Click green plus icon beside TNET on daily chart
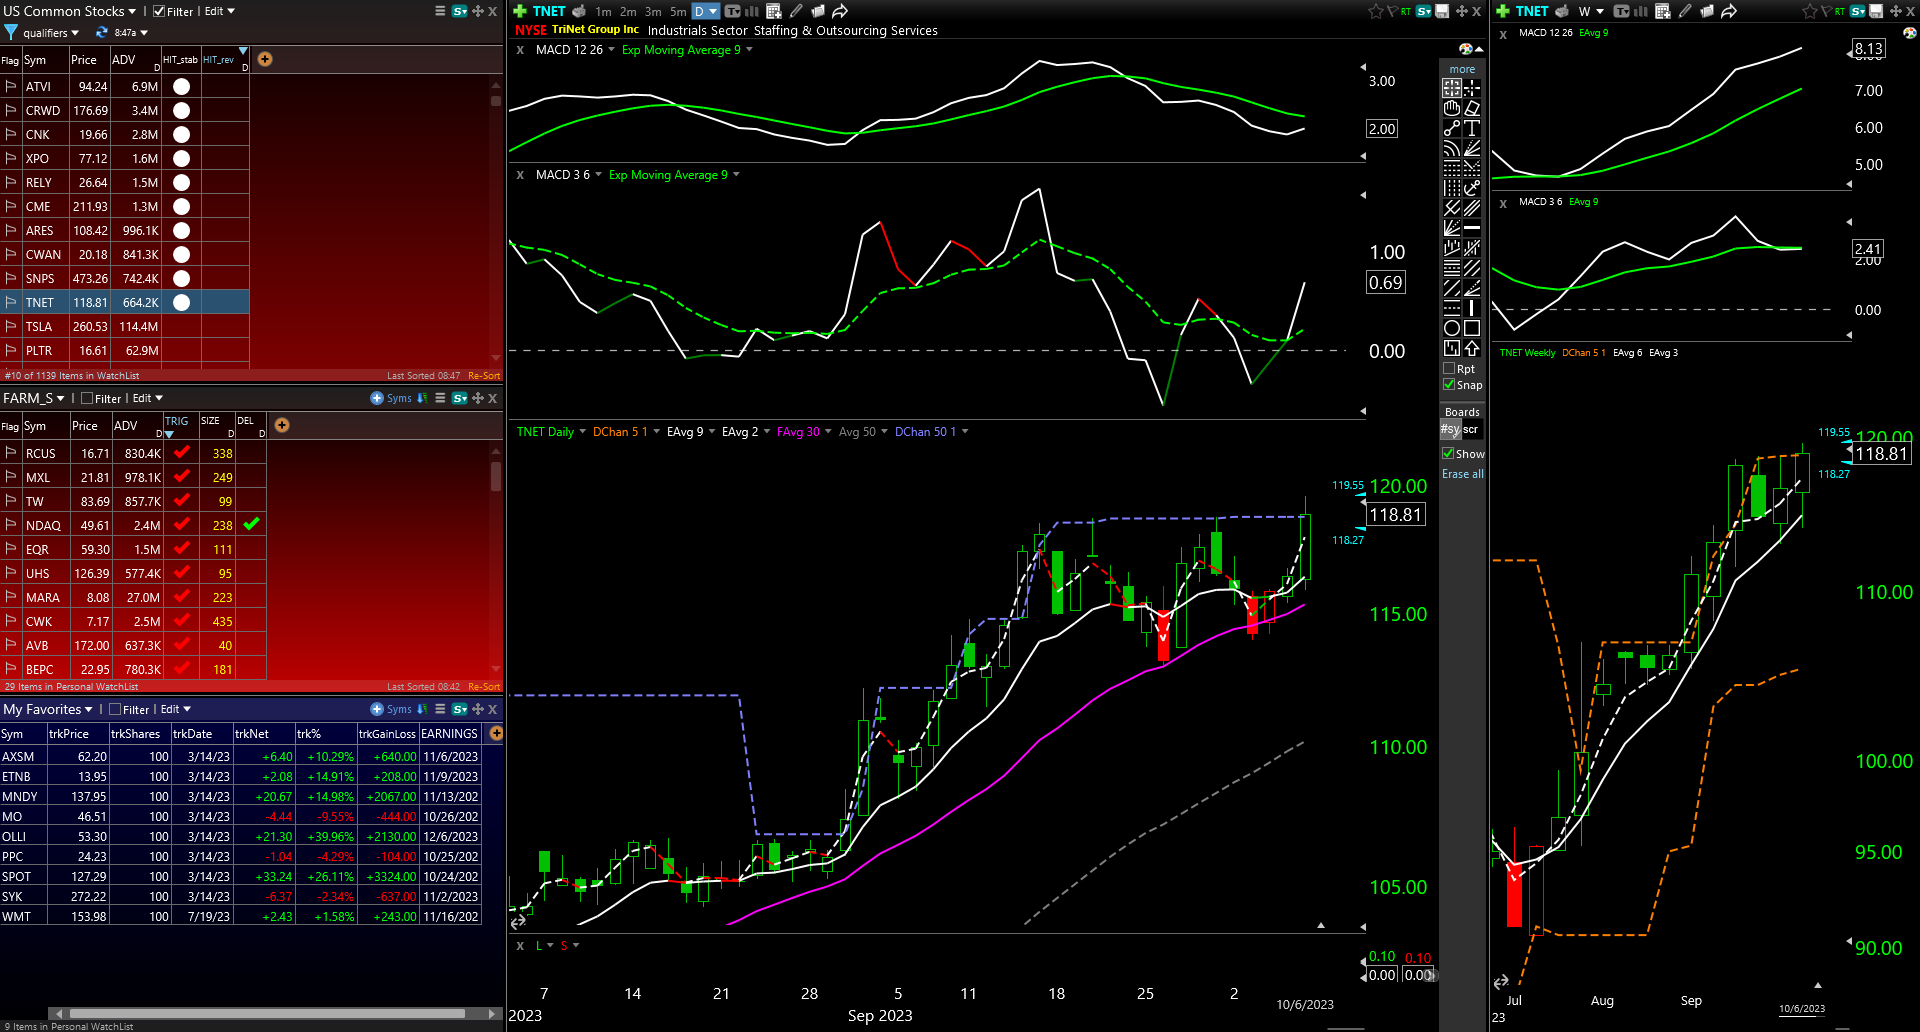The image size is (1920, 1032). (x=520, y=11)
